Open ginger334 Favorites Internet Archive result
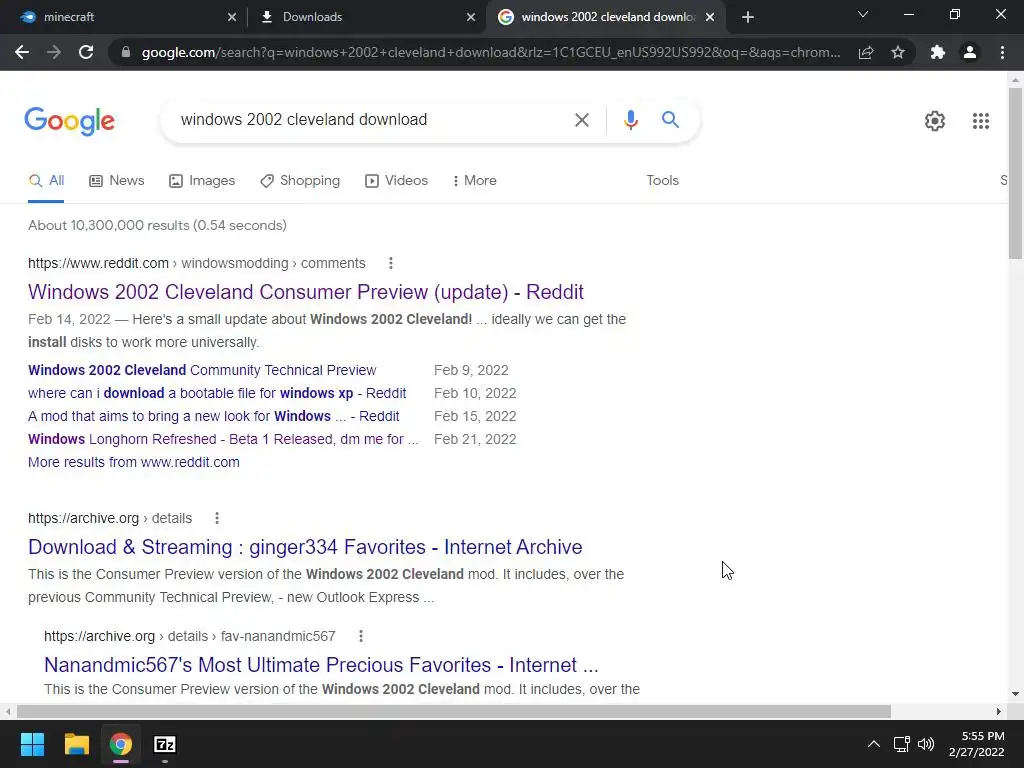 (x=305, y=547)
